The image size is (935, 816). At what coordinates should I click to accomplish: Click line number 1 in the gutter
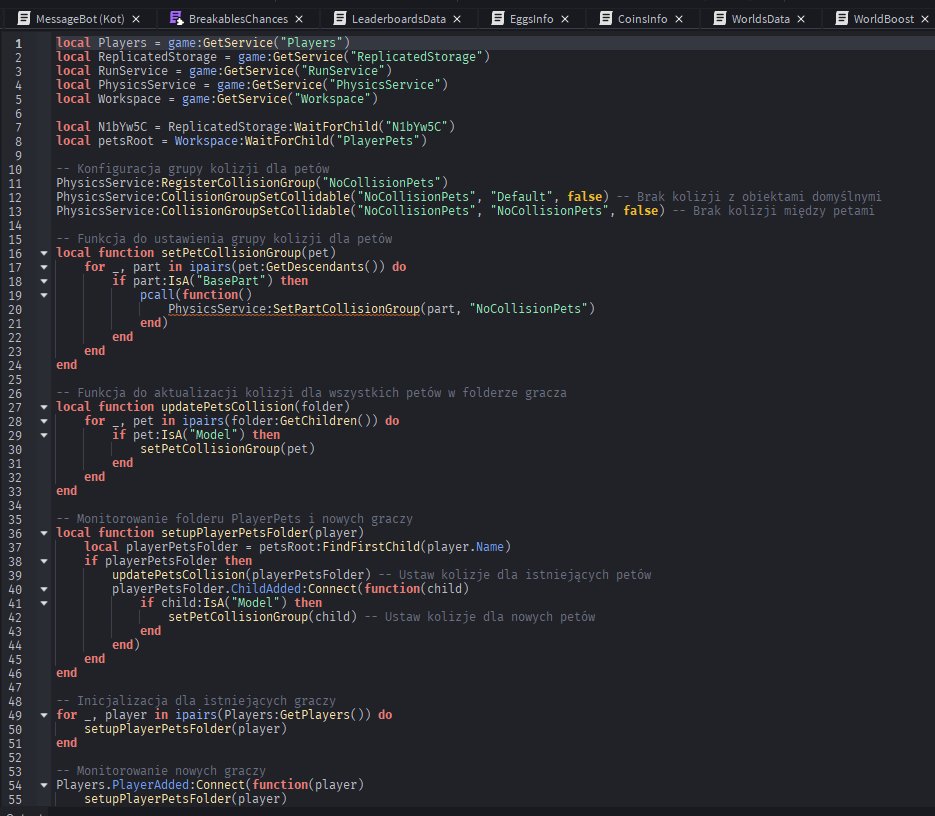(18, 43)
